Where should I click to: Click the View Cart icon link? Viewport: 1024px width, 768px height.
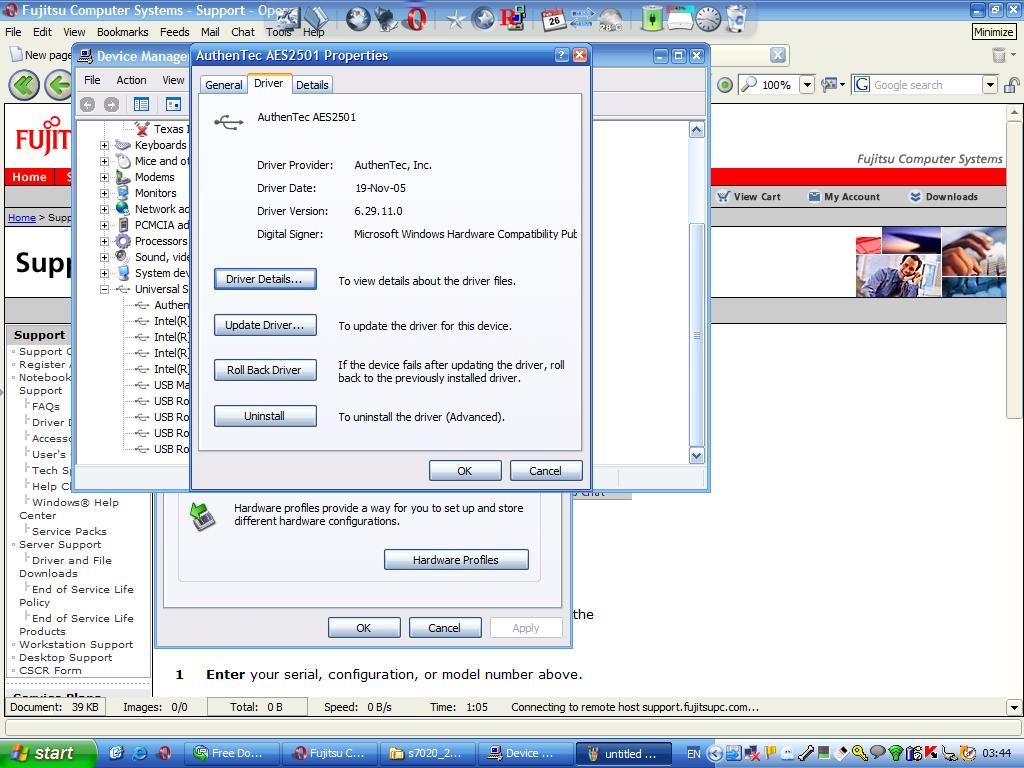click(723, 197)
